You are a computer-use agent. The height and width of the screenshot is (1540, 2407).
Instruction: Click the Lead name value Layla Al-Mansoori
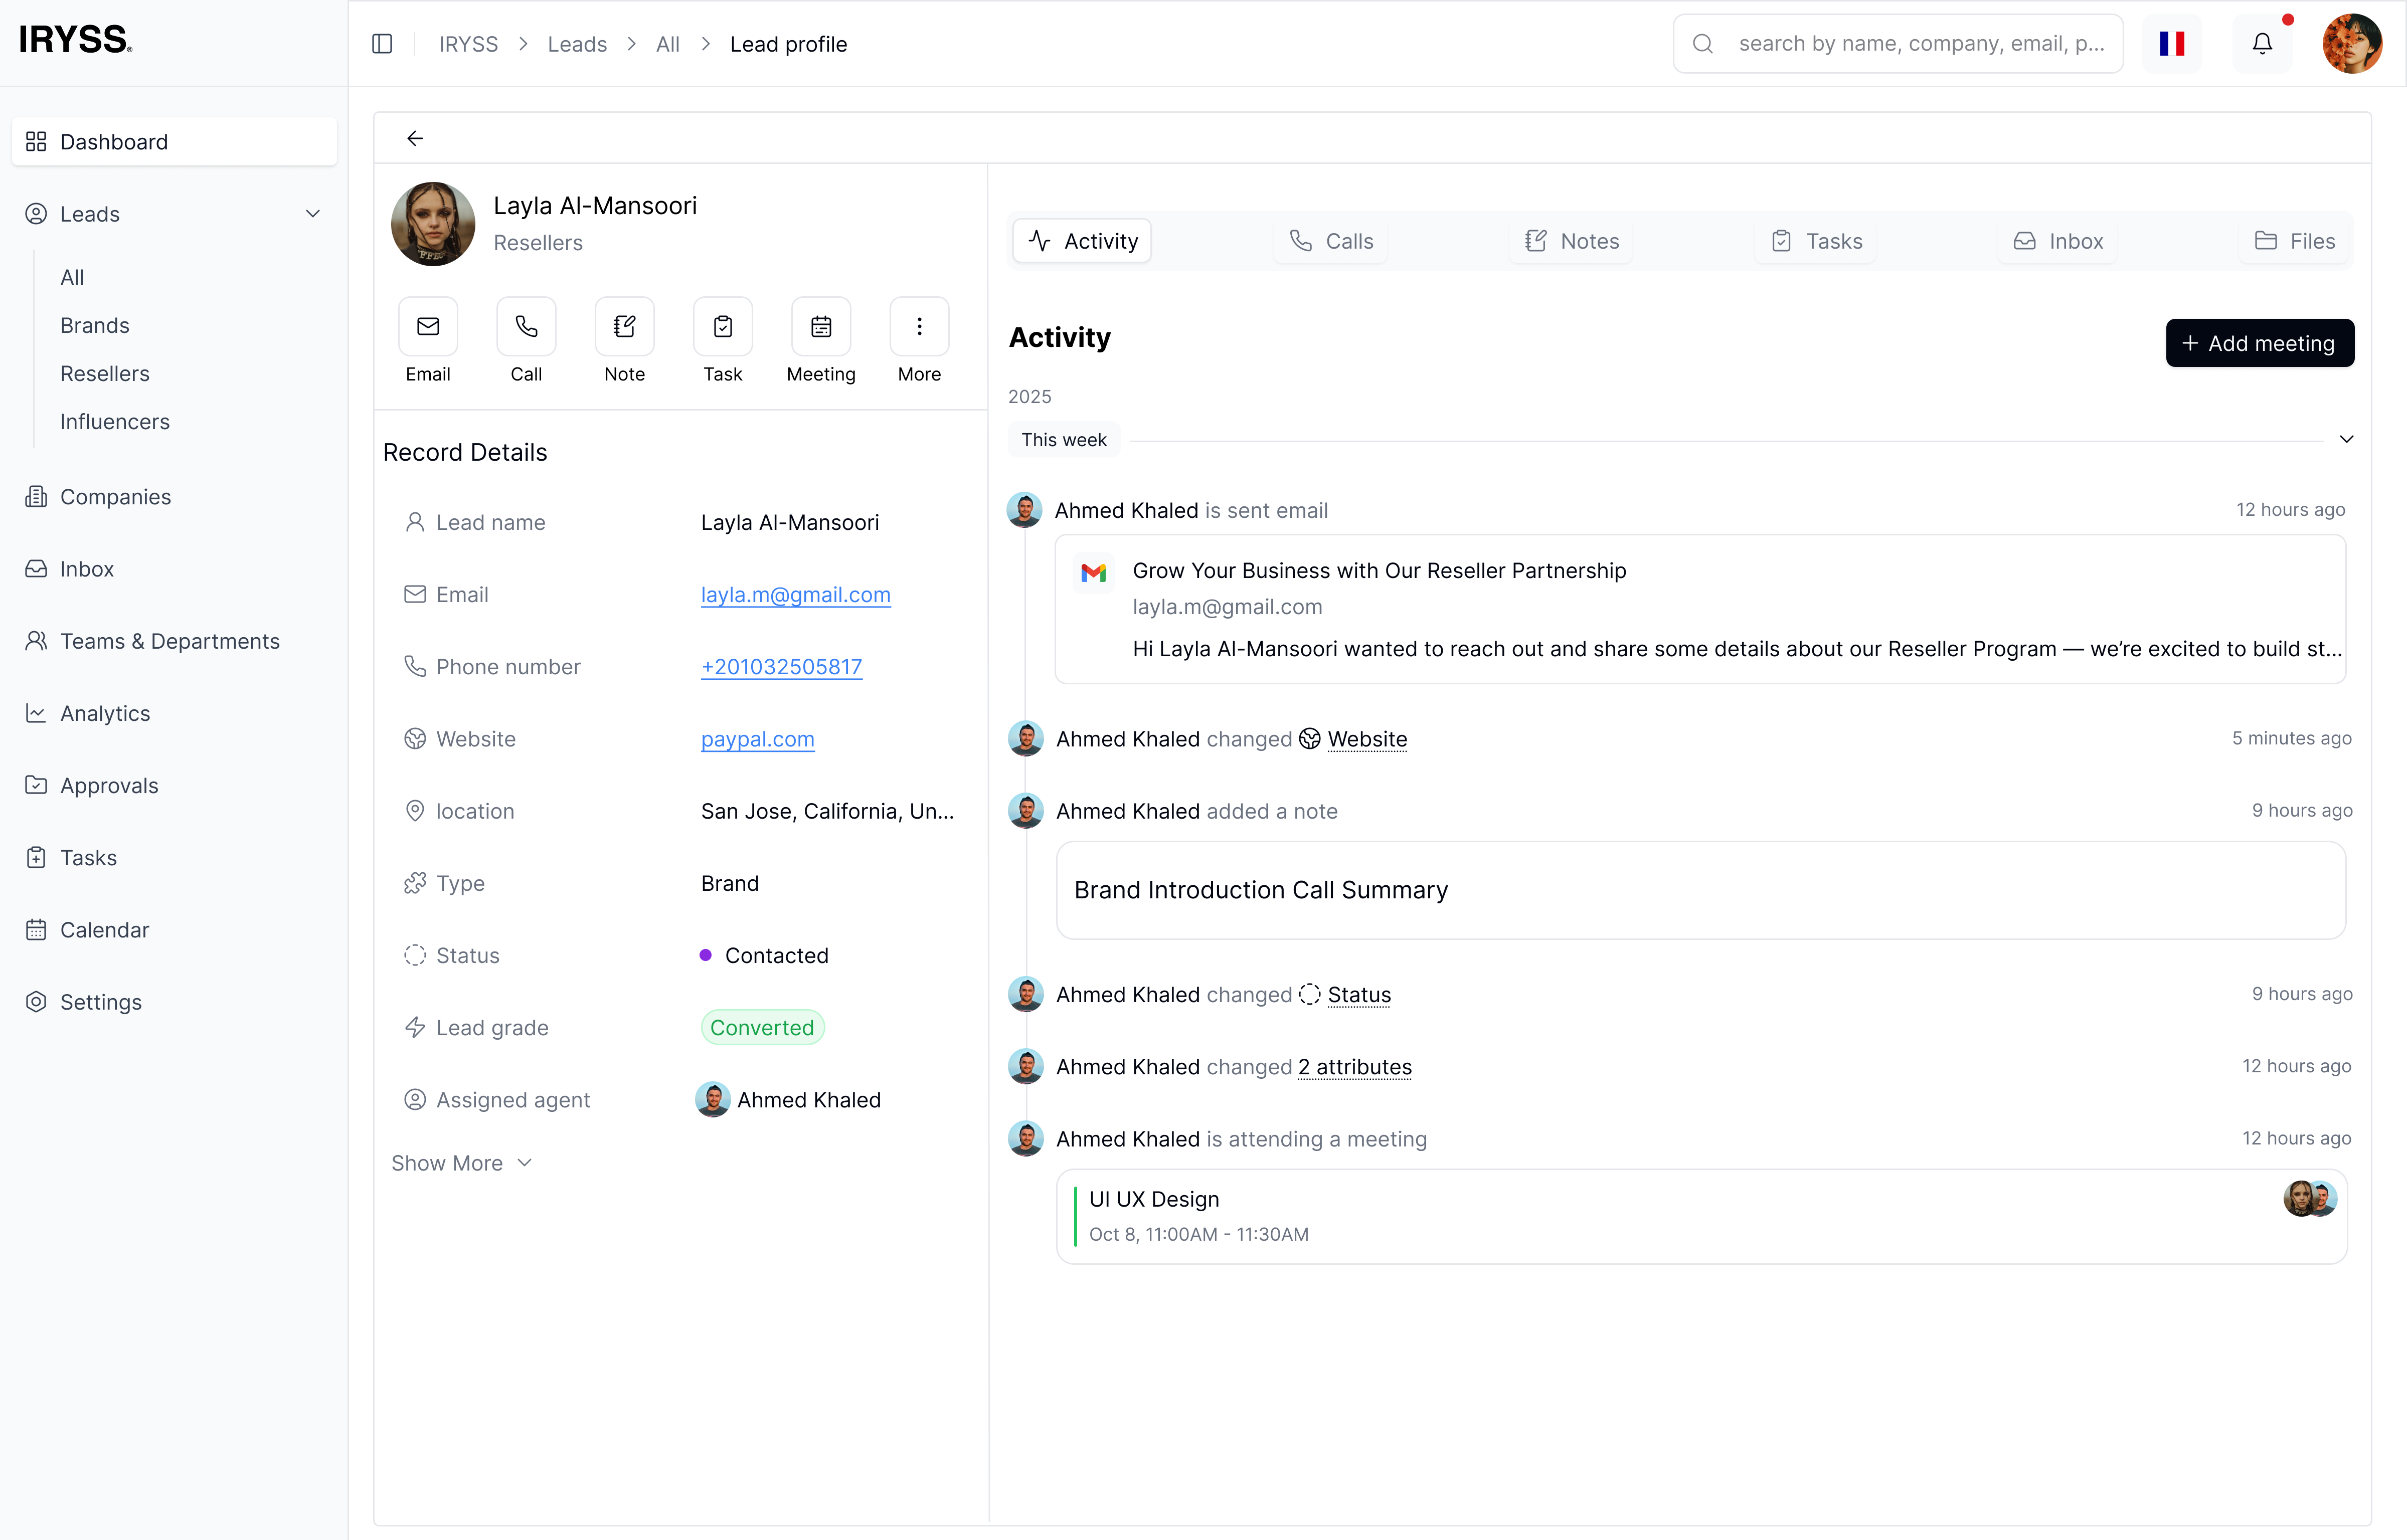point(790,523)
